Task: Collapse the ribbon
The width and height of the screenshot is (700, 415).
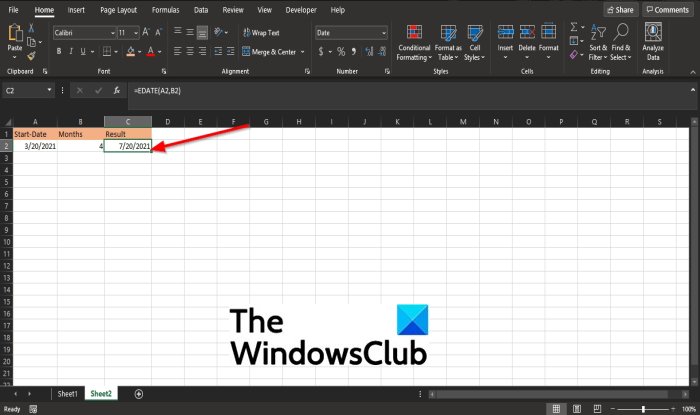Action: click(x=693, y=72)
